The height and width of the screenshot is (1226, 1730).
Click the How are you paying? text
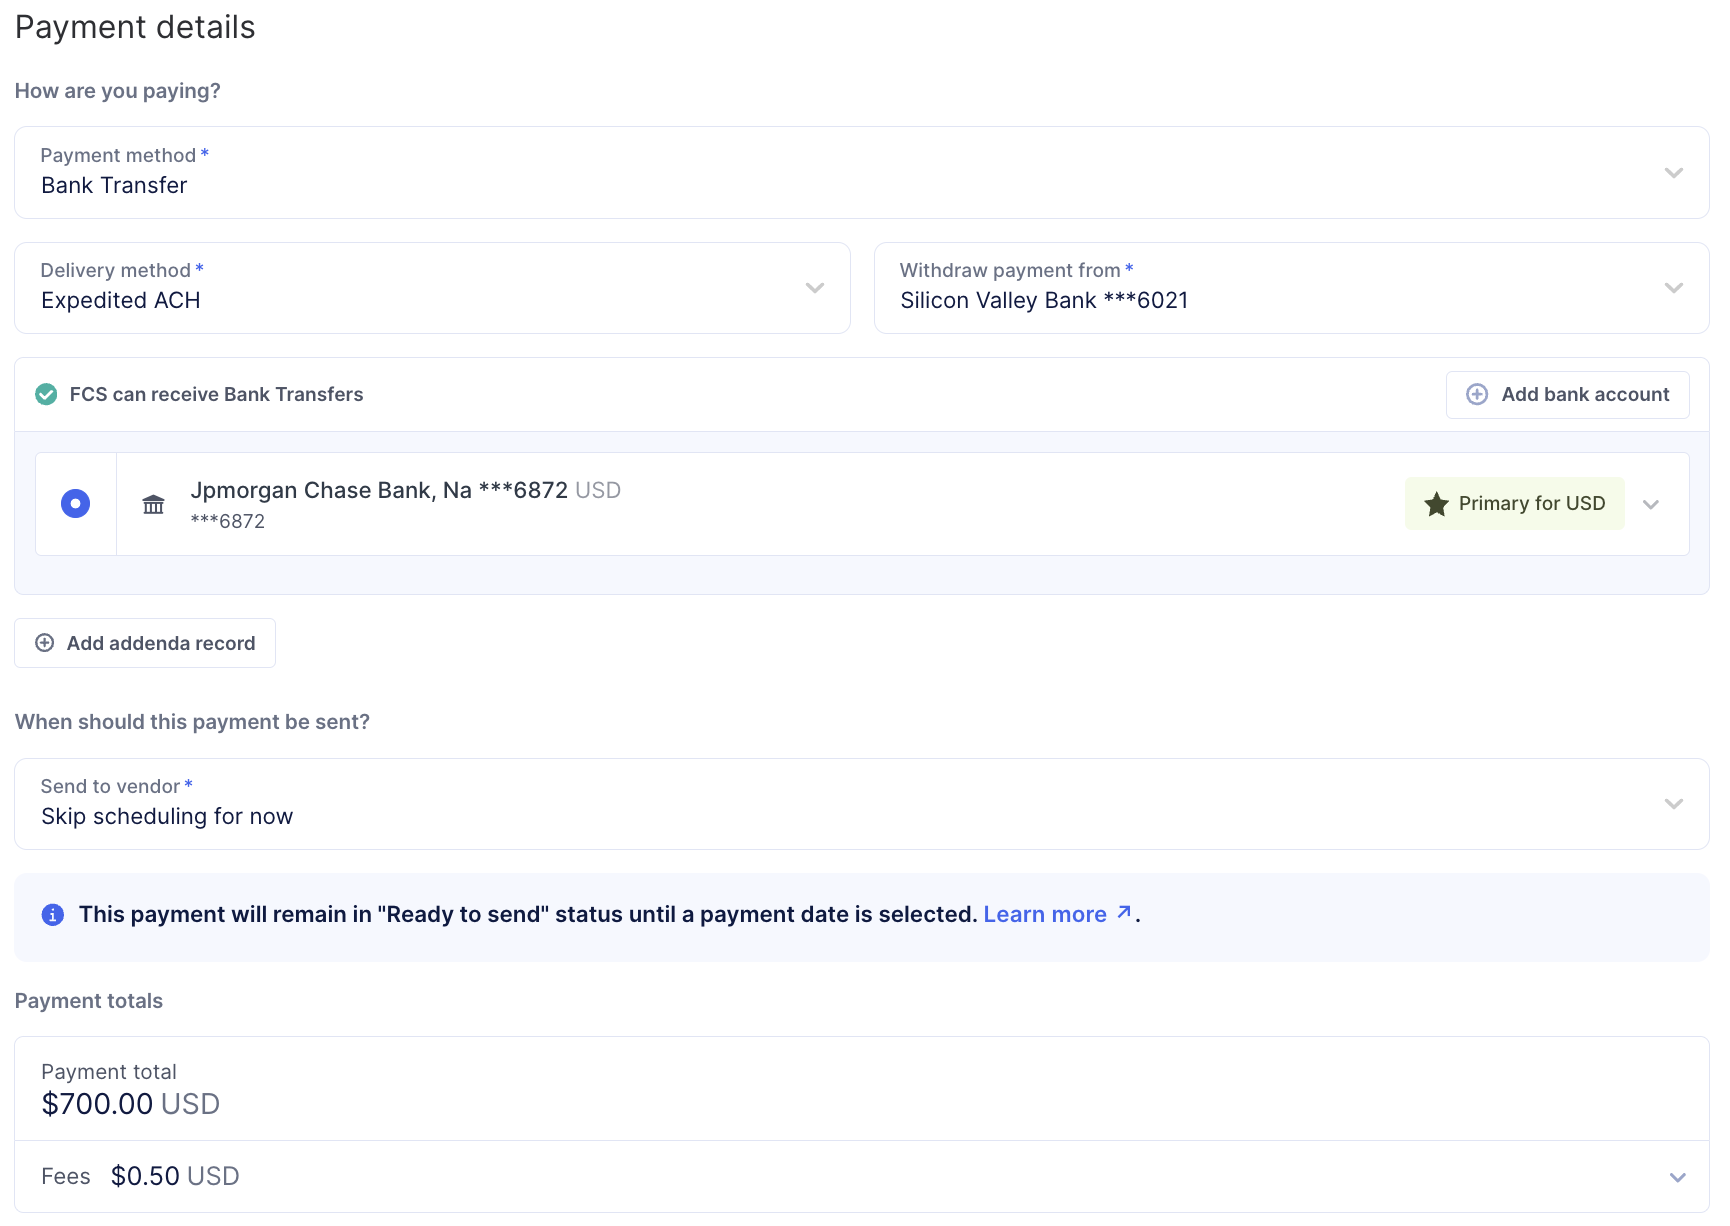[117, 91]
